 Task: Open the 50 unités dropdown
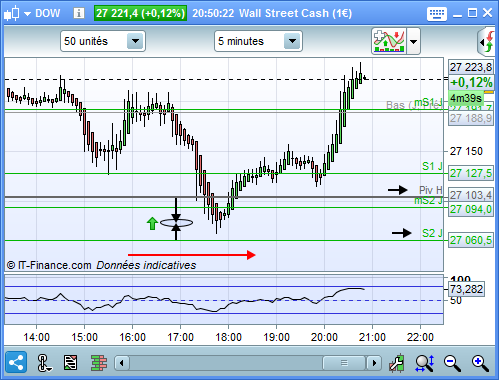click(x=103, y=41)
